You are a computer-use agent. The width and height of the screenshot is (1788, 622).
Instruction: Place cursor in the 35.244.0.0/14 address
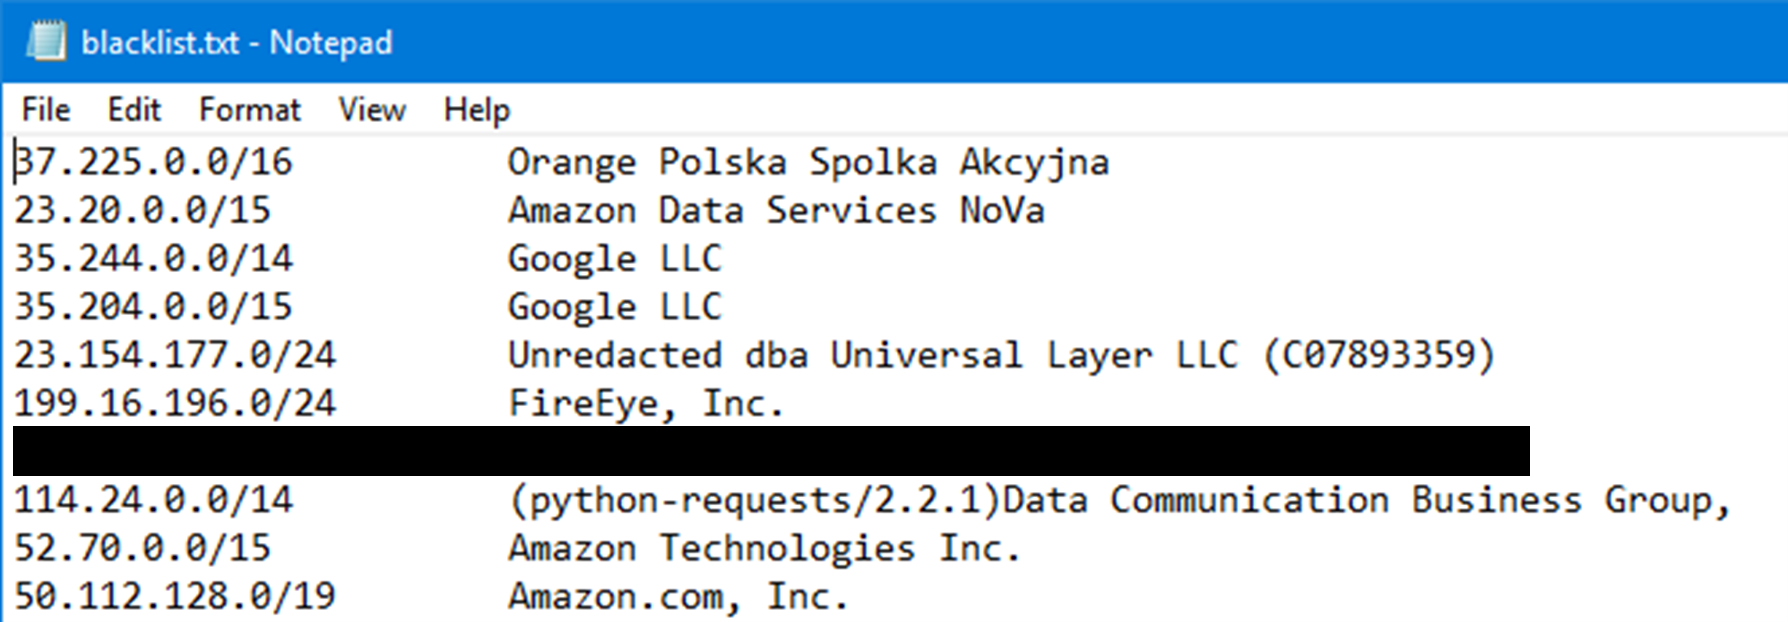(154, 258)
